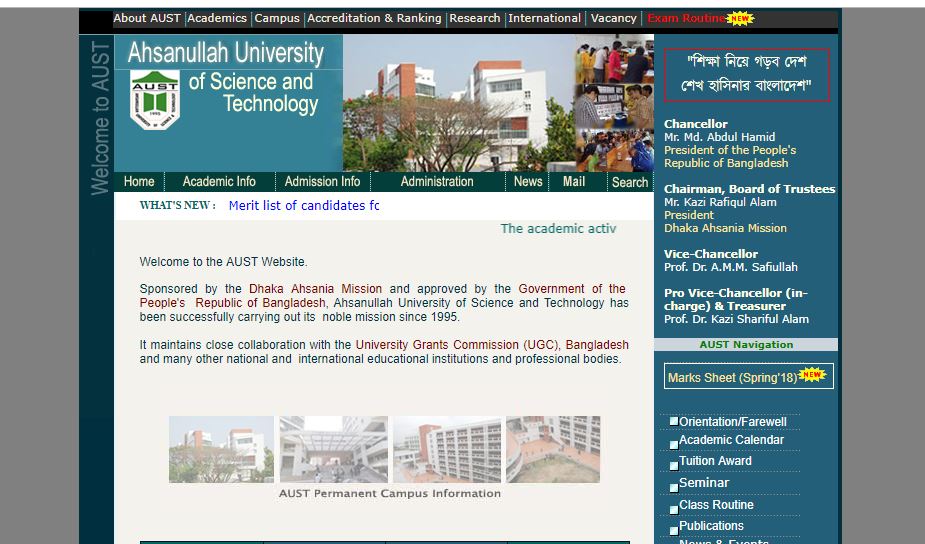This screenshot has height=544, width=925.
Task: Click the bullet icon before Academic Calendar
Action: click(674, 444)
